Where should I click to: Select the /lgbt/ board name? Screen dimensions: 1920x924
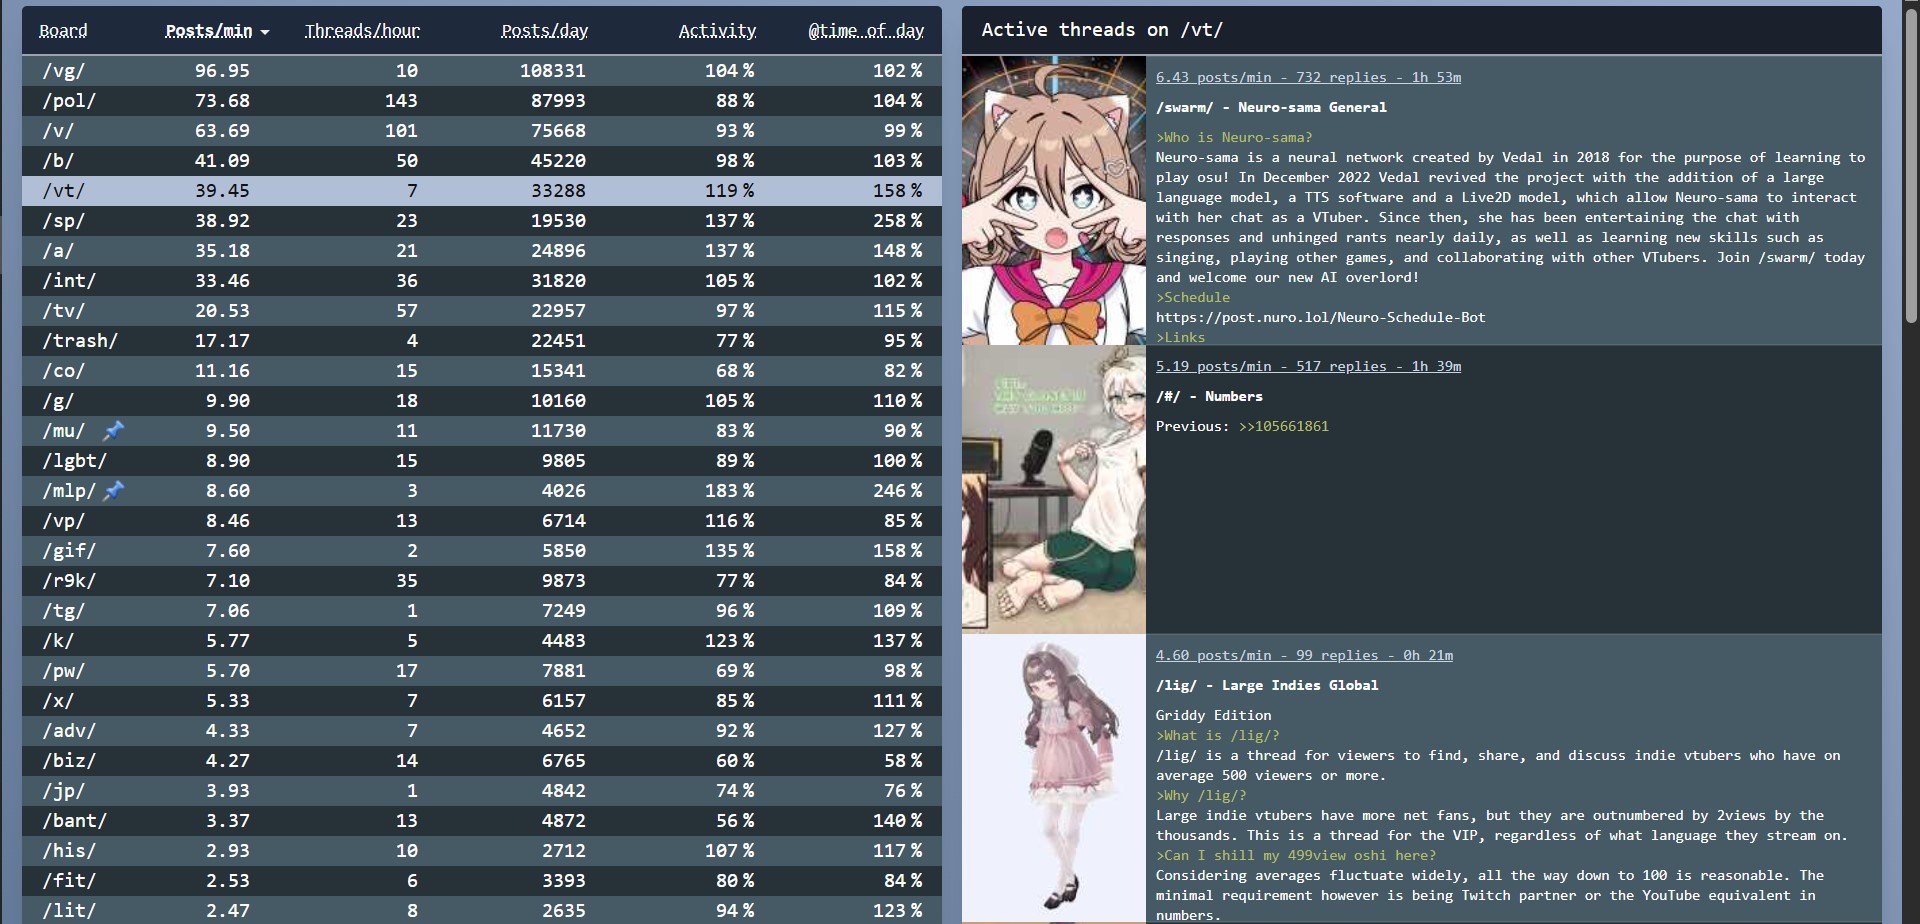[75, 461]
